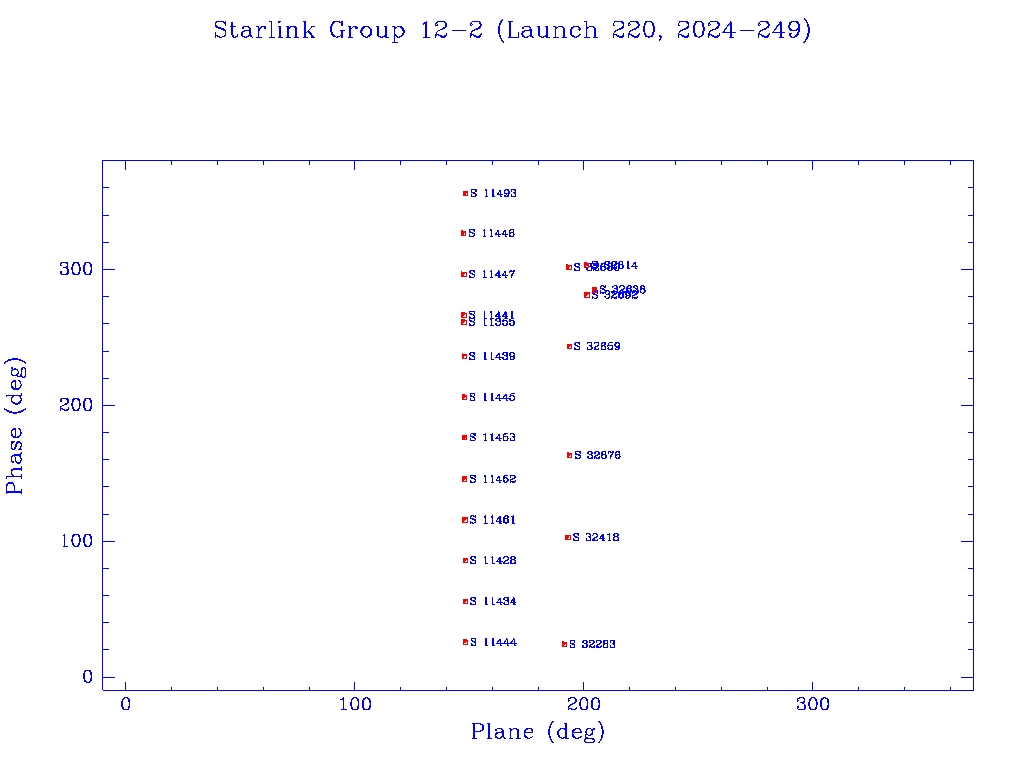Image resolution: width=1024 pixels, height=768 pixels.
Task: Click the red marker beside S 11445
Action: 464,397
